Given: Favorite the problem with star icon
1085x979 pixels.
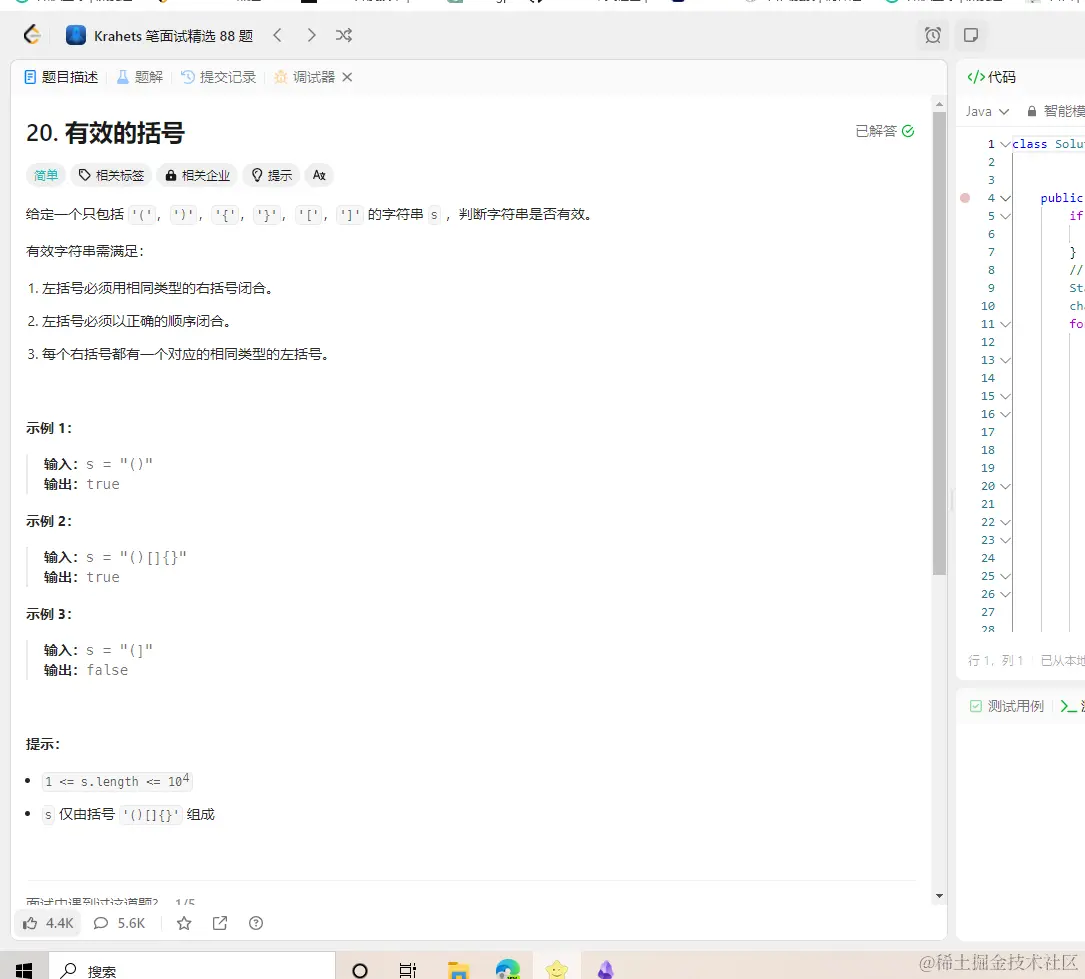Looking at the screenshot, I should pyautogui.click(x=184, y=923).
